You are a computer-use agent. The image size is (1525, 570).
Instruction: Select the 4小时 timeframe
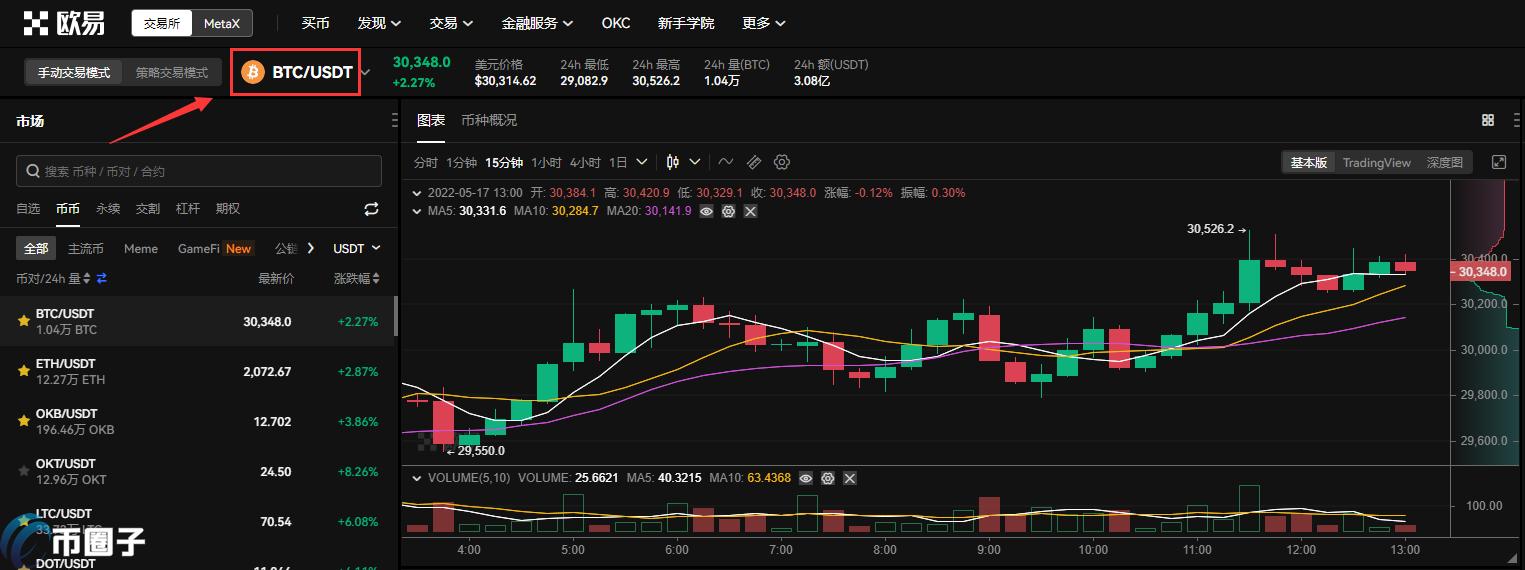[585, 162]
